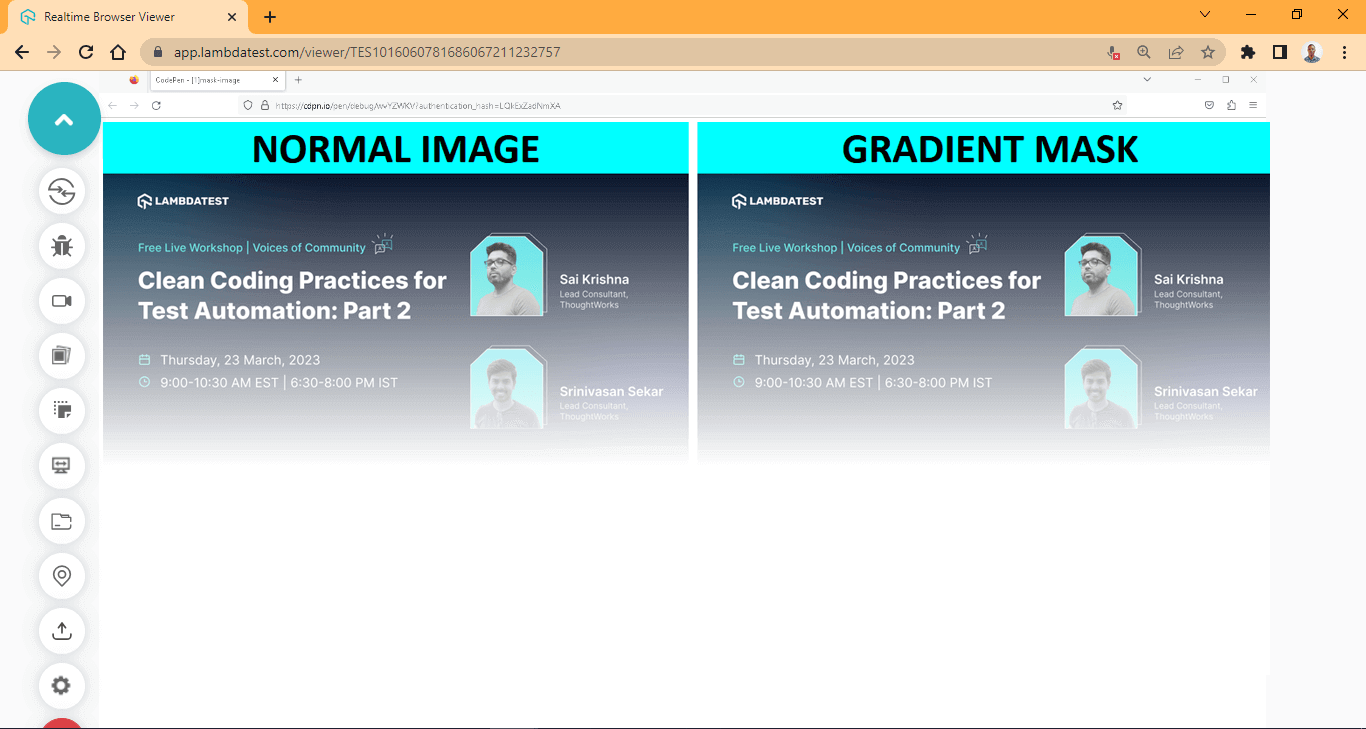The height and width of the screenshot is (729, 1366).
Task: Go back in the remote Firefox browser
Action: (x=112, y=105)
